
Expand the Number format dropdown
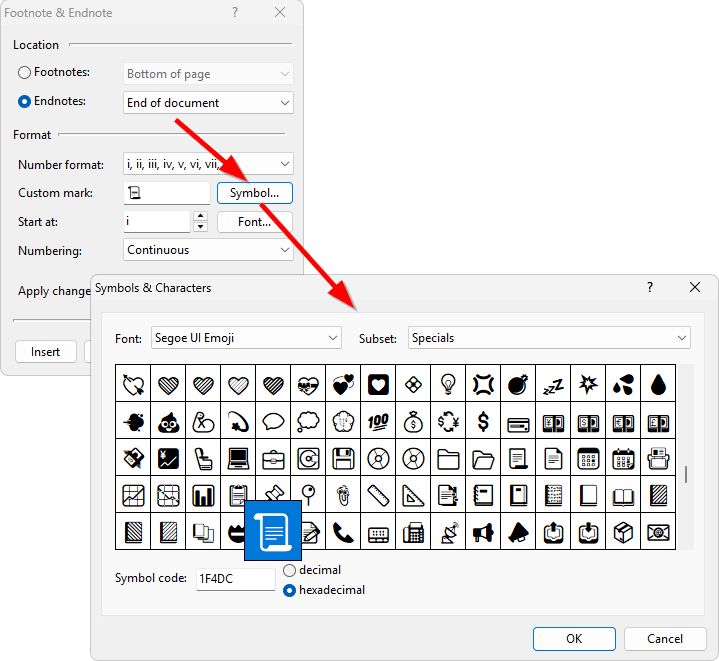208,164
